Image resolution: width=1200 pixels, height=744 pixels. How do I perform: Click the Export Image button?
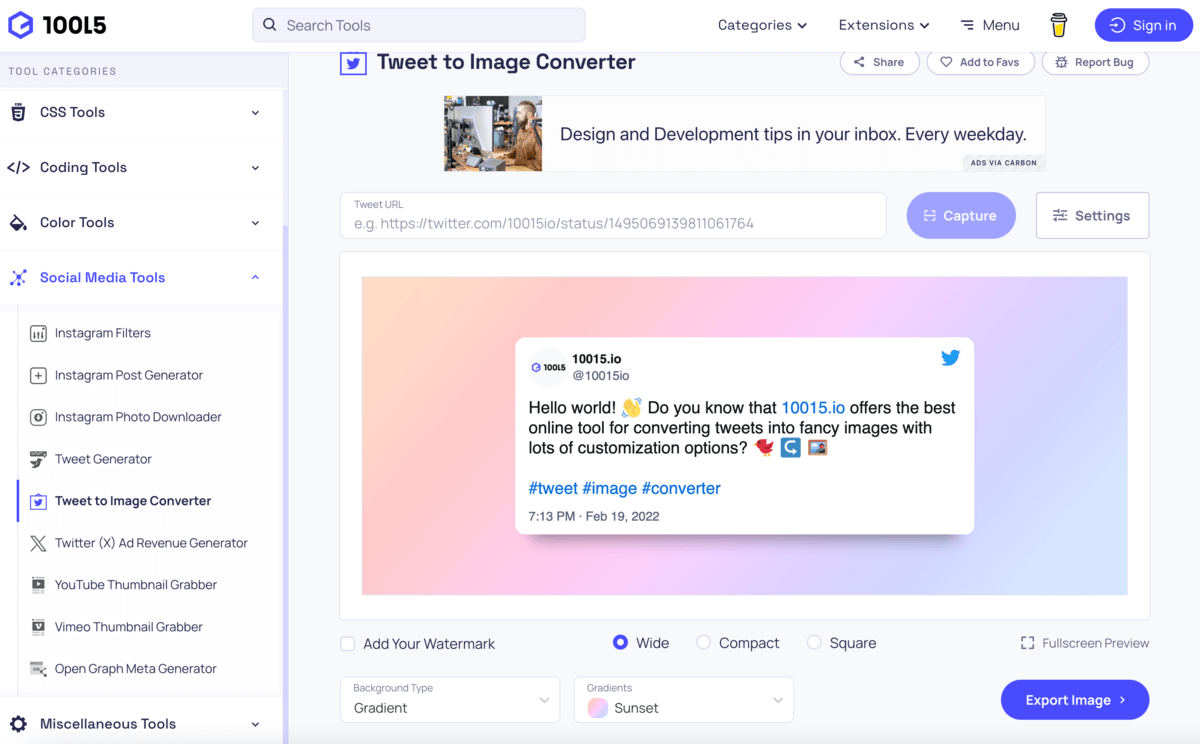click(x=1074, y=700)
